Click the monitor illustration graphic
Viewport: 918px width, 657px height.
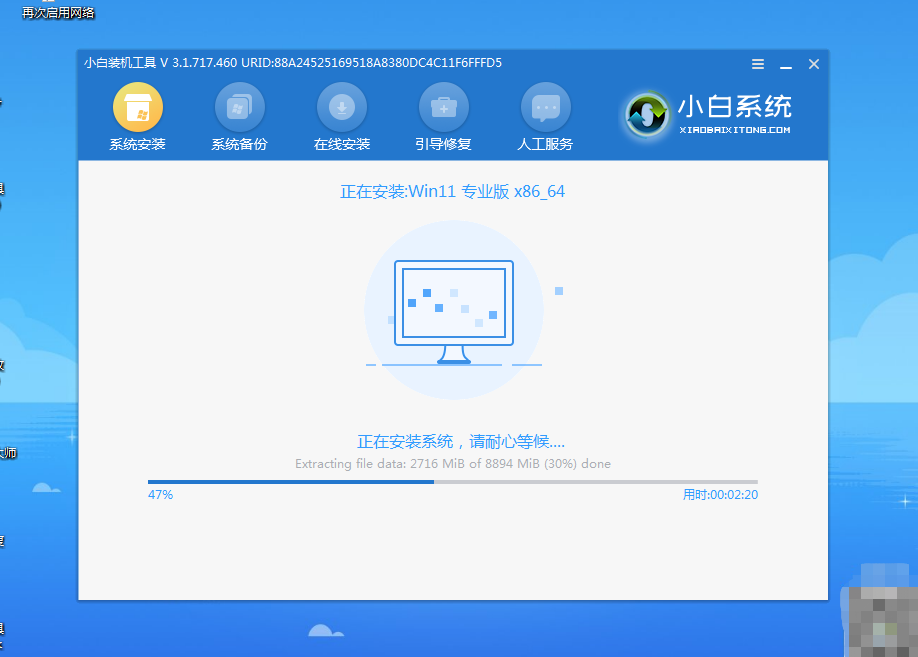pos(453,310)
